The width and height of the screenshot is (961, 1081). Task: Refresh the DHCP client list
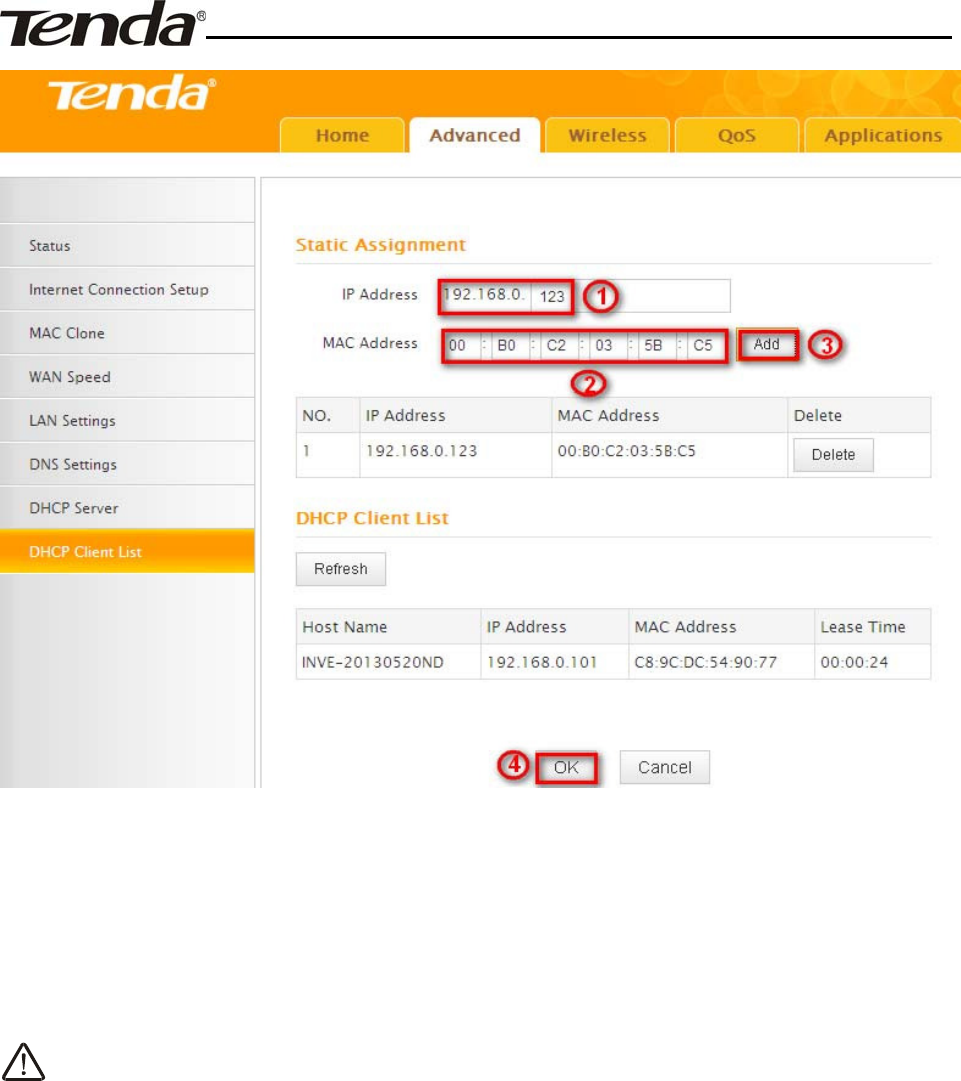[x=341, y=569]
